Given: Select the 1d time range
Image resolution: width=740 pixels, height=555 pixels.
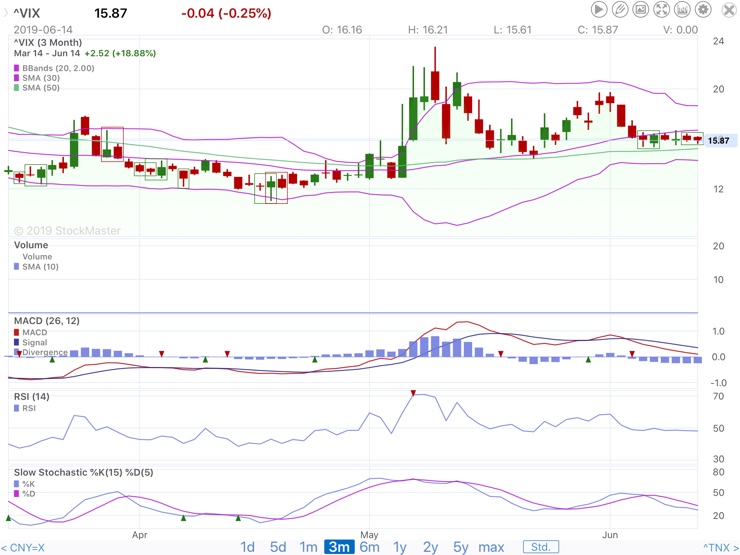Looking at the screenshot, I should click(x=247, y=547).
